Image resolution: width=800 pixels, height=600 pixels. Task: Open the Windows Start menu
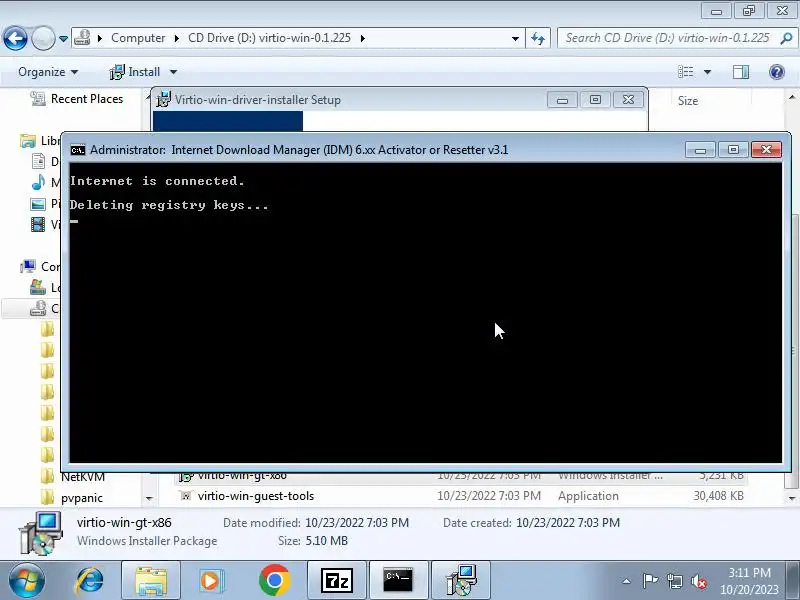coord(27,581)
